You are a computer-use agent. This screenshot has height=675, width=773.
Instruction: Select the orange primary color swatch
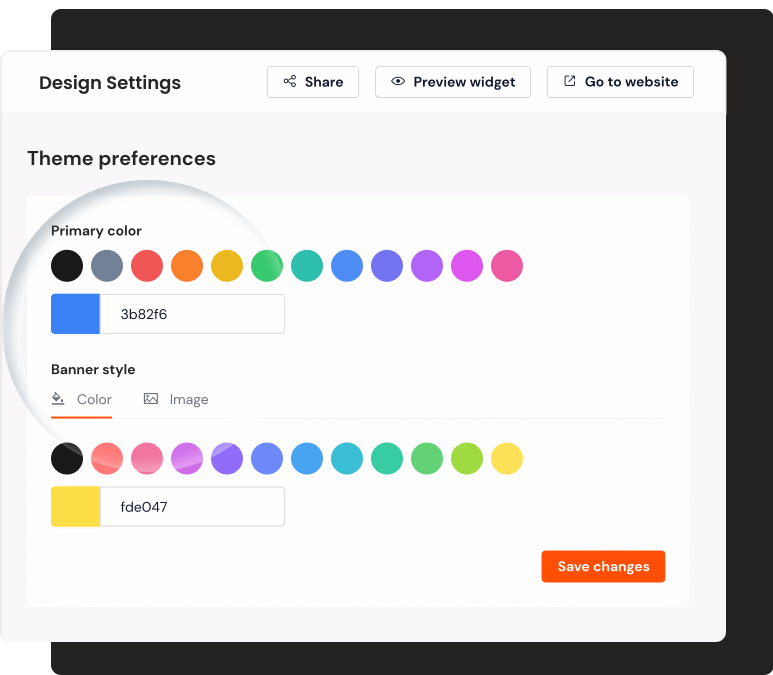pos(187,266)
